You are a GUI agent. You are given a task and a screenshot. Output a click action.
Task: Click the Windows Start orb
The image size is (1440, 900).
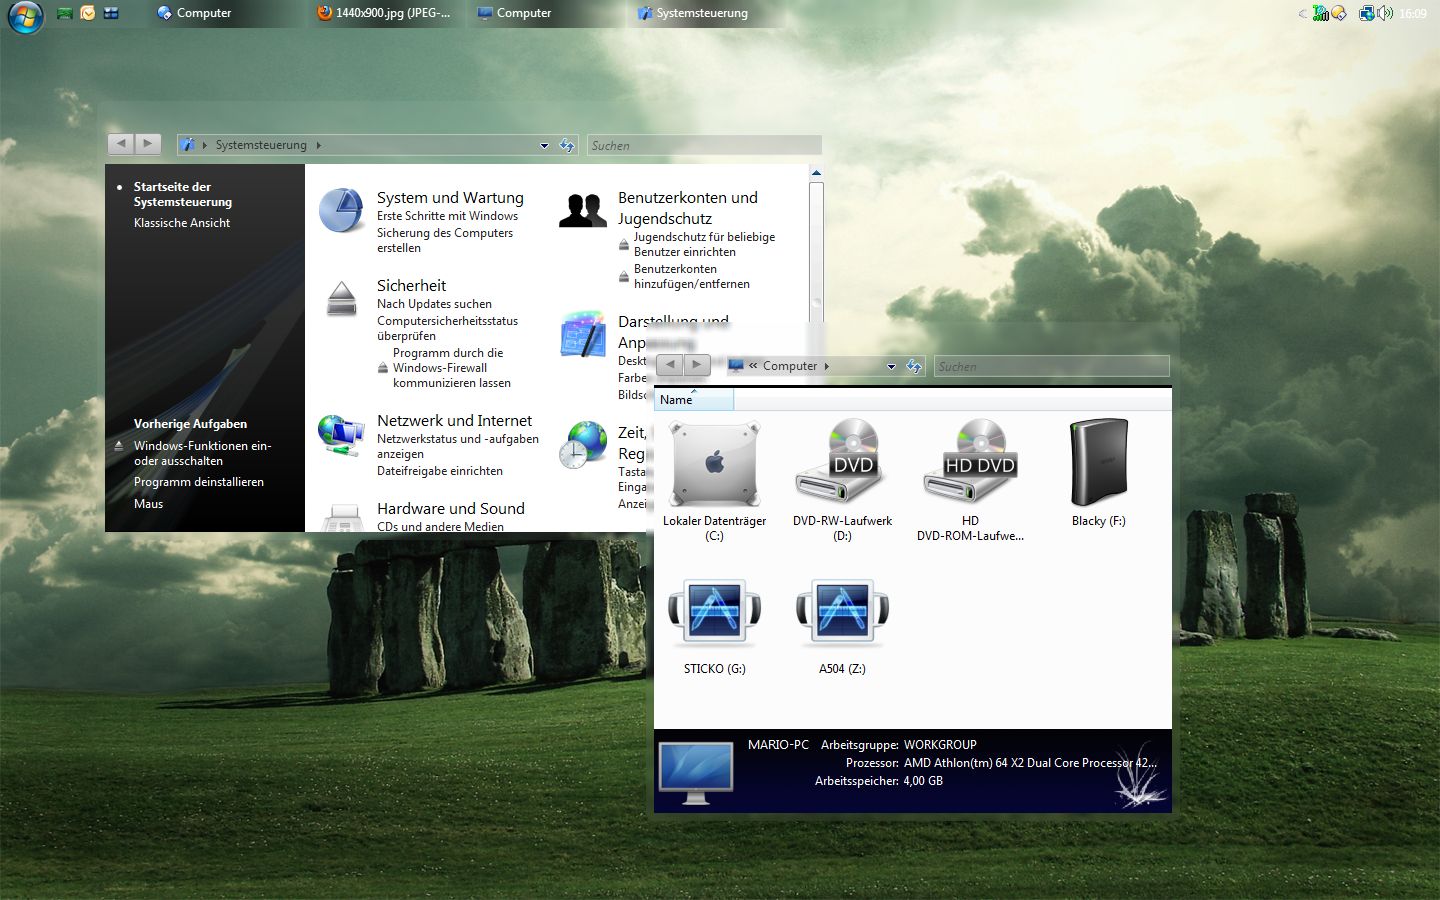[x=25, y=15]
